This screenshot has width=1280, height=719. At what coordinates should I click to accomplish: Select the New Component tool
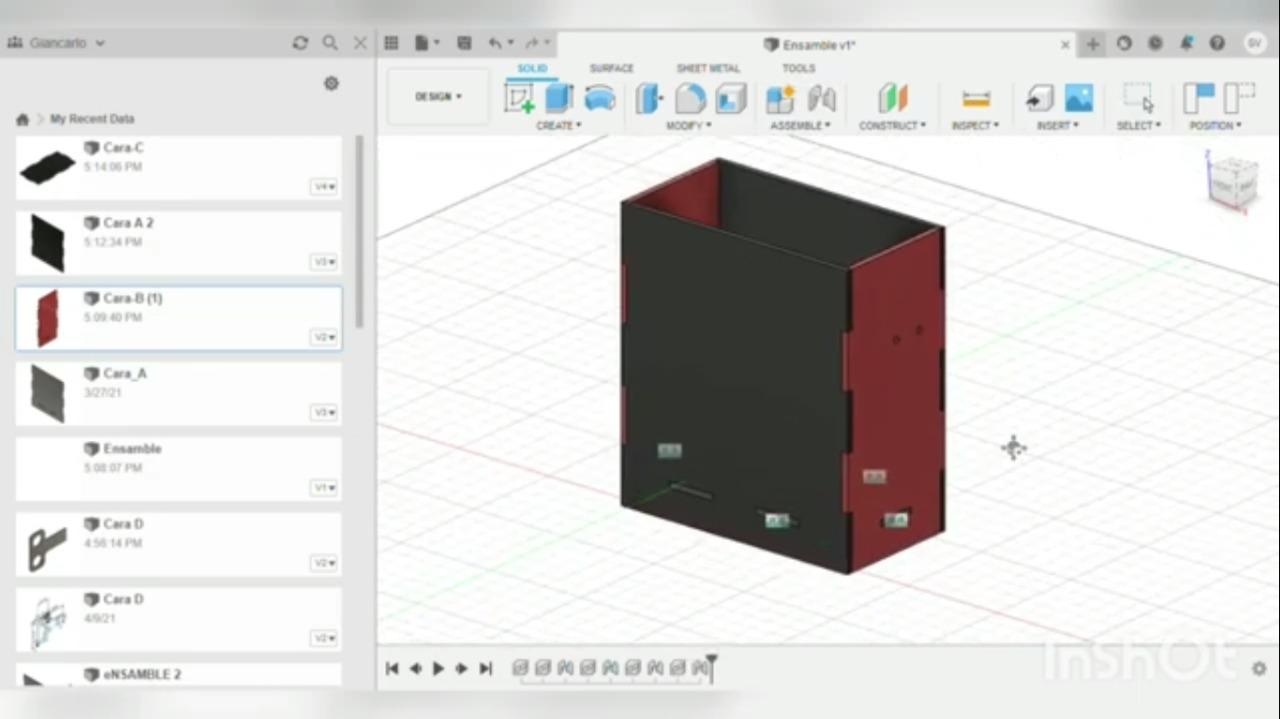pyautogui.click(x=780, y=98)
